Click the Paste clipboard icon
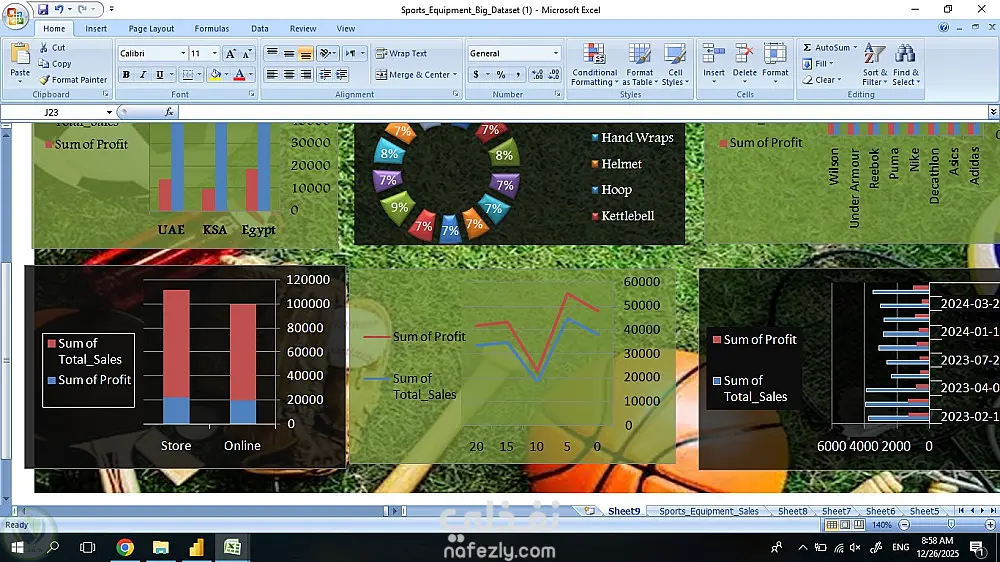The image size is (1000, 562). [20, 54]
